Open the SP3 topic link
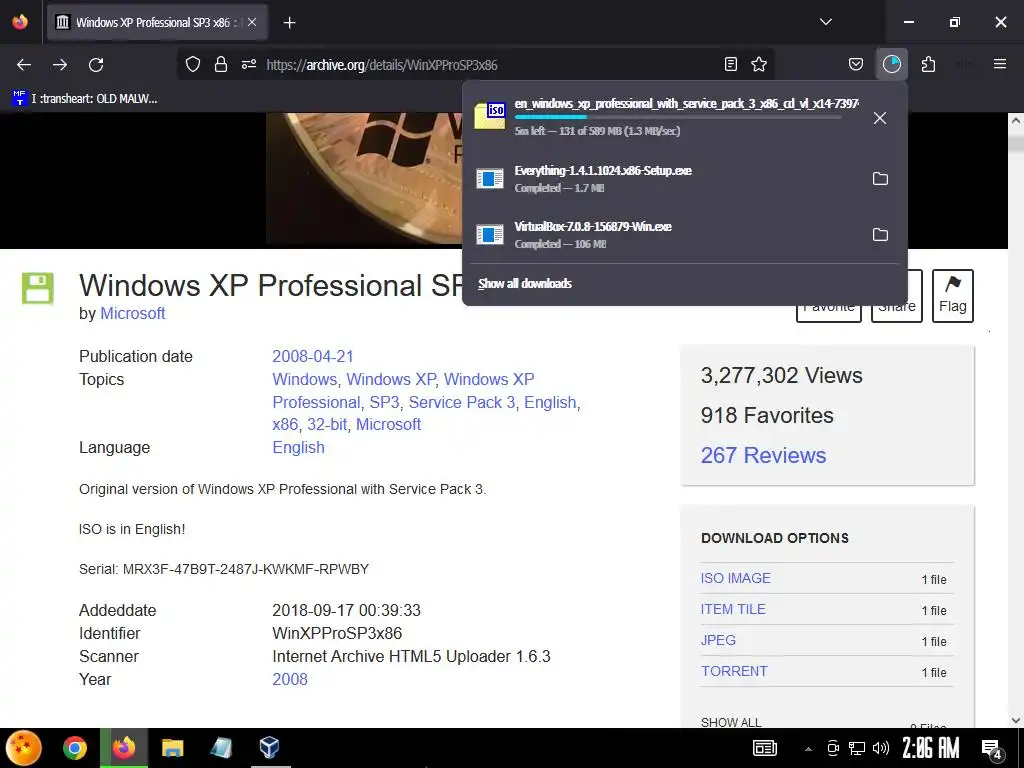This screenshot has height=768, width=1024. (384, 402)
